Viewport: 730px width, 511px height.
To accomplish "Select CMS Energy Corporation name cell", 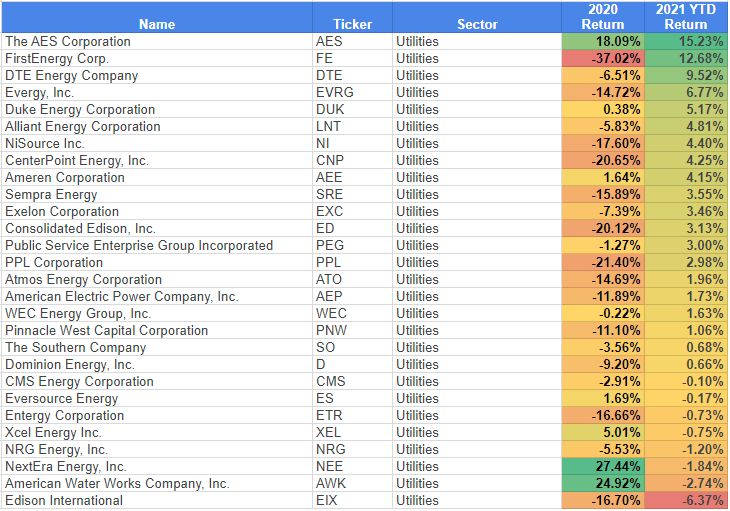I will 157,382.
